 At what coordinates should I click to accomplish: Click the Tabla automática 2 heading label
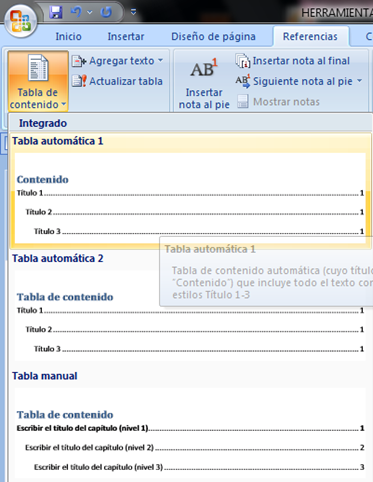pyautogui.click(x=58, y=258)
